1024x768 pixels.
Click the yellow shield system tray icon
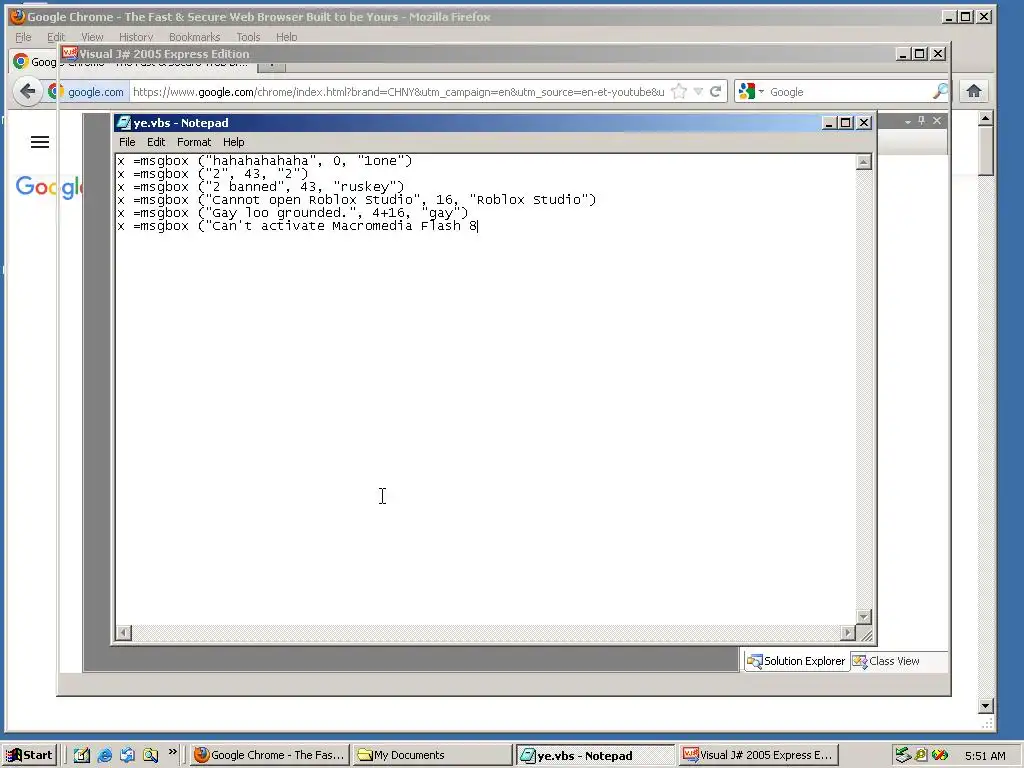(x=921, y=756)
